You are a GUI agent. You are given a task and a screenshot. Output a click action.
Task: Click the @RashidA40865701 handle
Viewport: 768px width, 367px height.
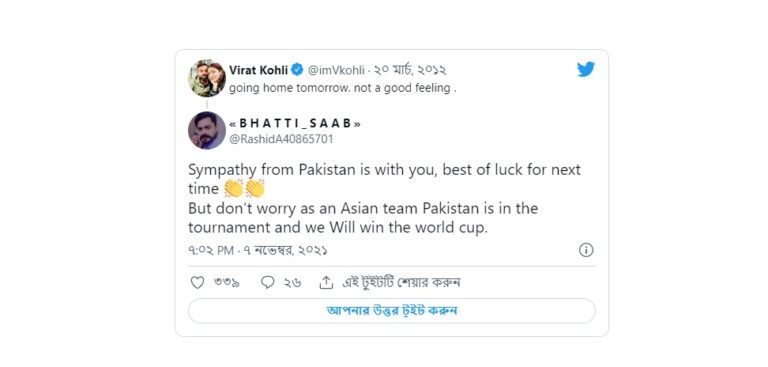pyautogui.click(x=281, y=139)
